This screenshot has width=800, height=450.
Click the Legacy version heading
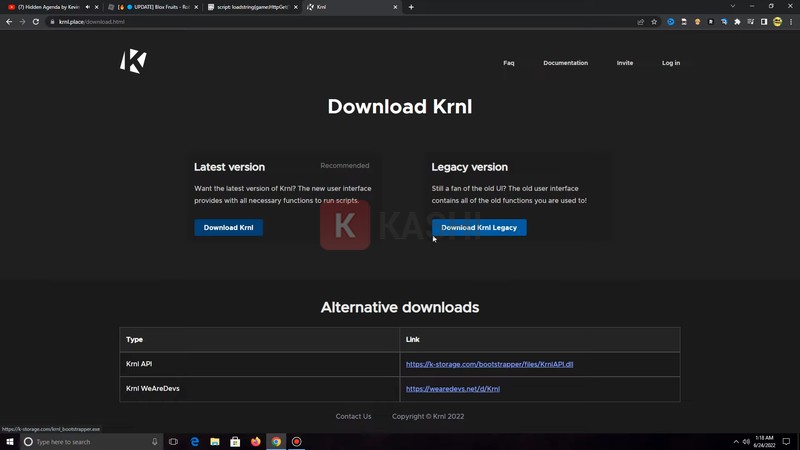pyautogui.click(x=469, y=167)
